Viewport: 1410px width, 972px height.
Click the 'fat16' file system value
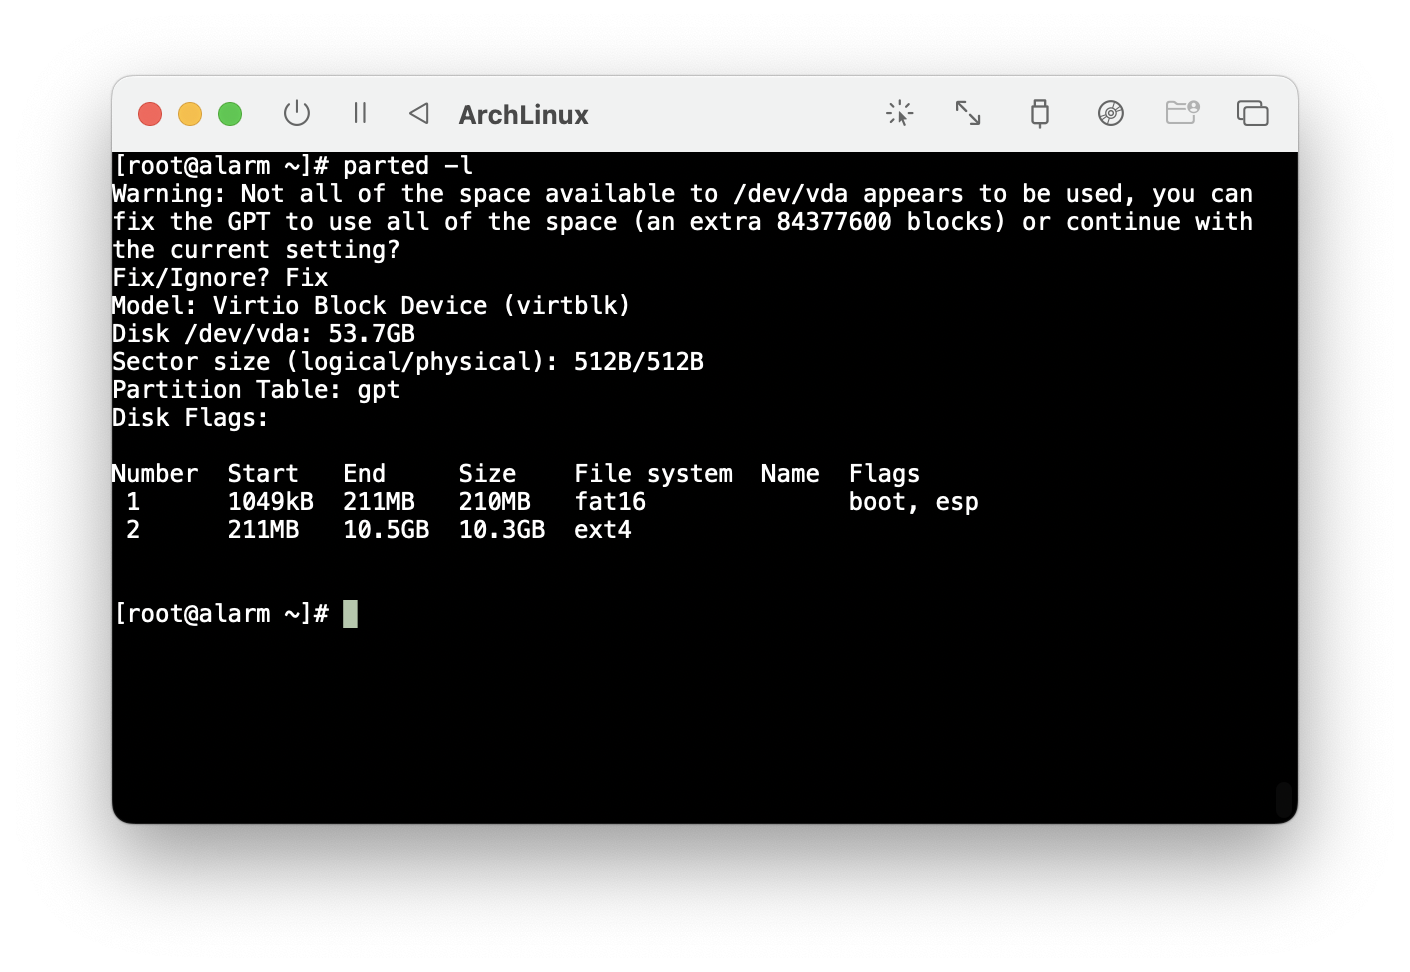pos(610,502)
